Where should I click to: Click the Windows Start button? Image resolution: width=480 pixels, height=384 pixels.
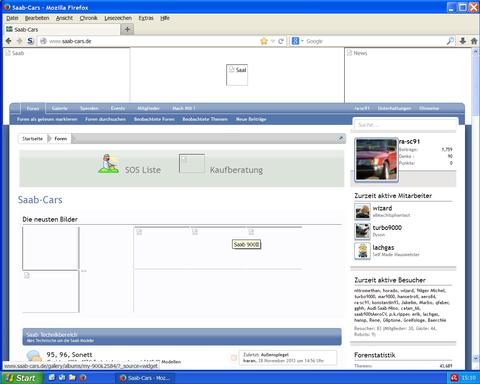coord(21,378)
